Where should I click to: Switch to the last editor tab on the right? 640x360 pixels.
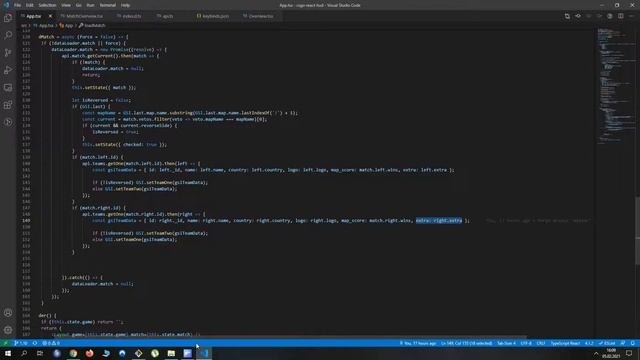point(261,16)
